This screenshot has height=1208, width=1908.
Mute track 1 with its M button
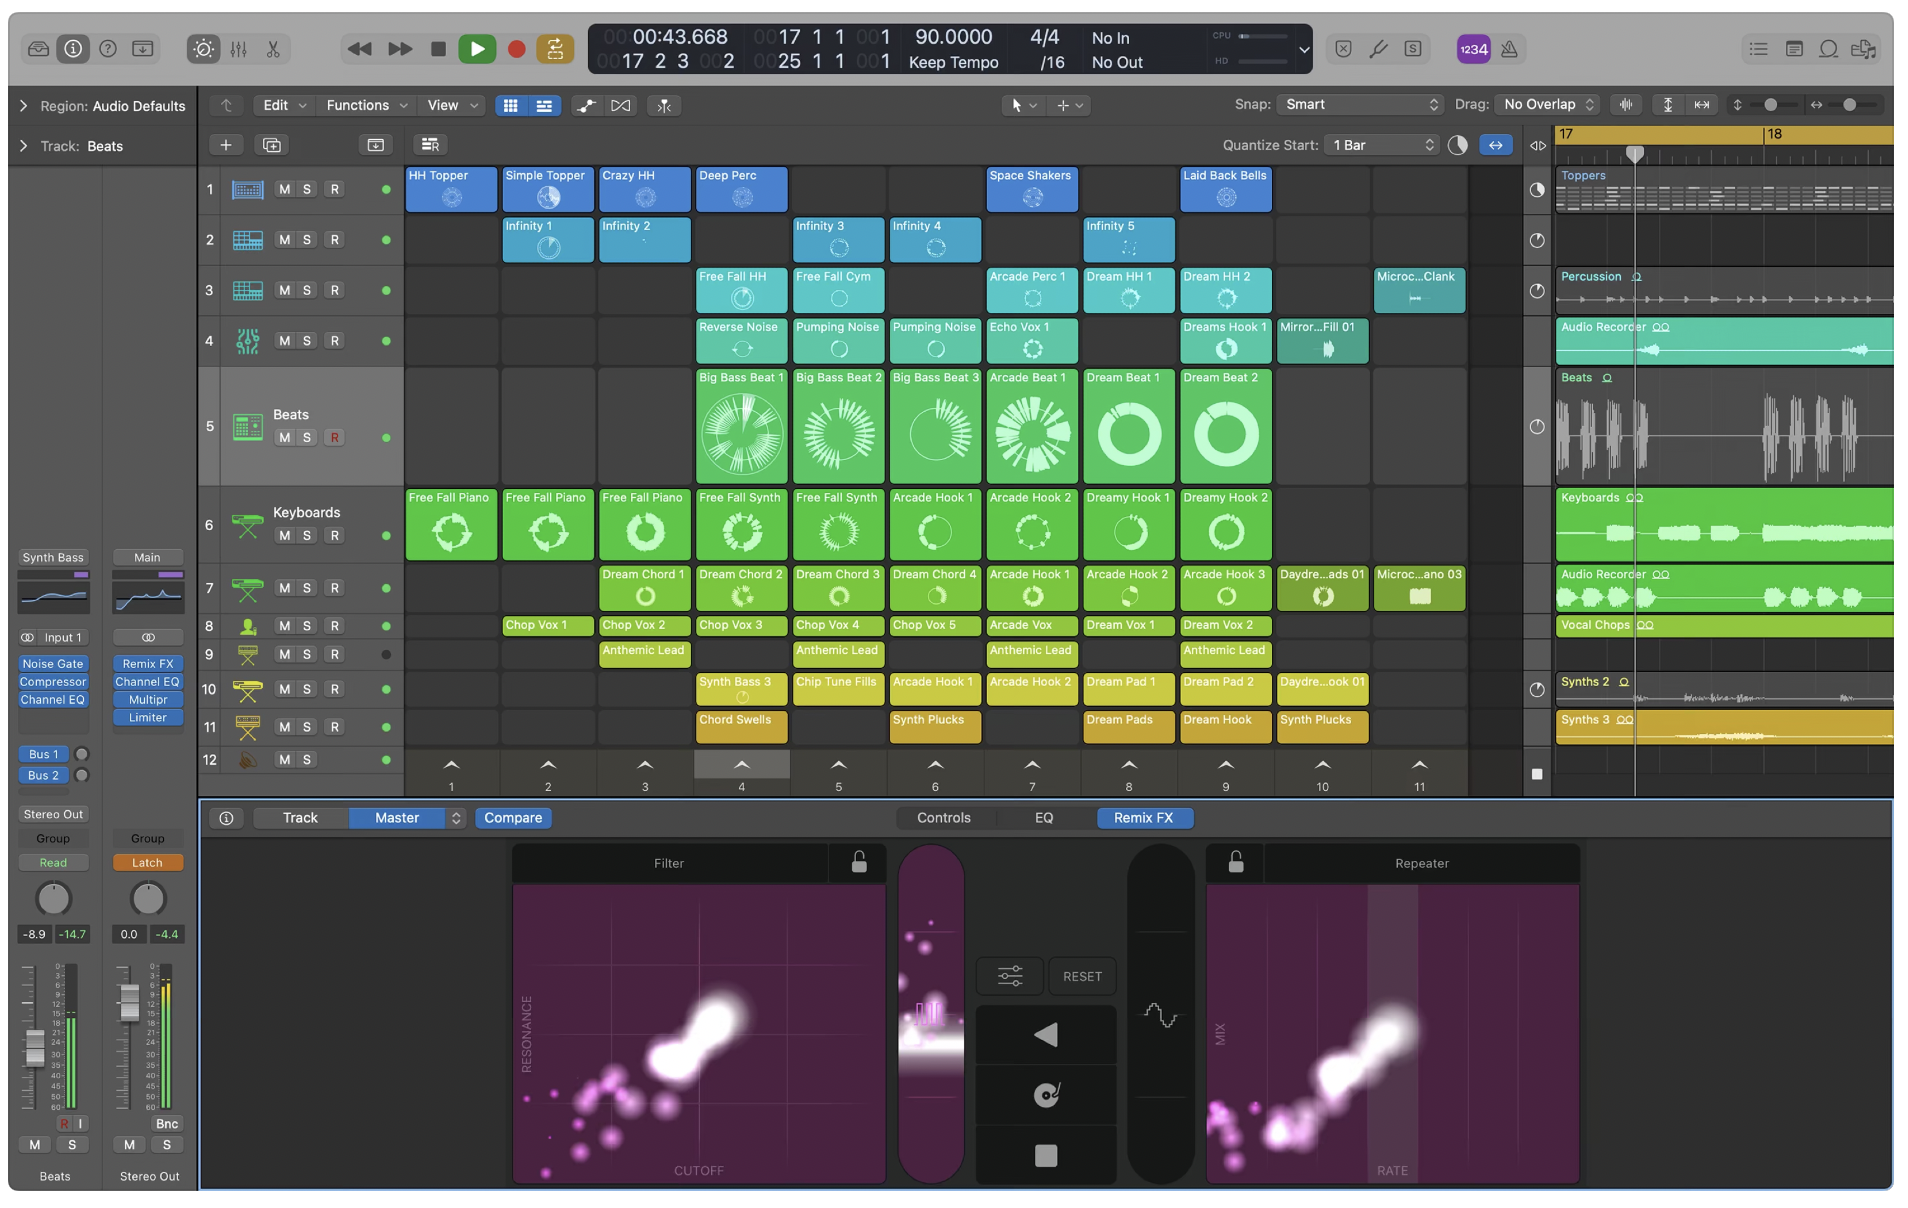coord(284,189)
